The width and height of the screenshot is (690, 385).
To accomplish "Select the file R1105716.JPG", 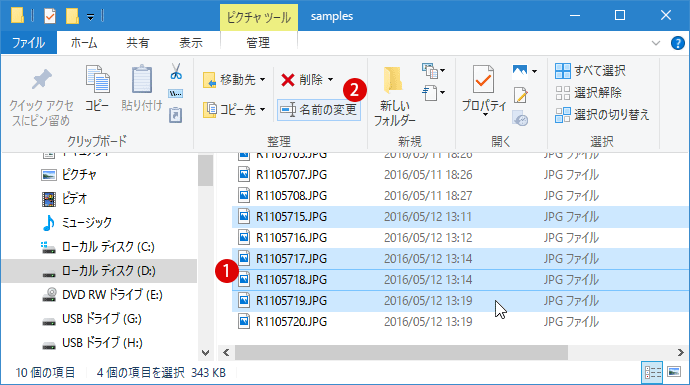I will click(x=460, y=238).
